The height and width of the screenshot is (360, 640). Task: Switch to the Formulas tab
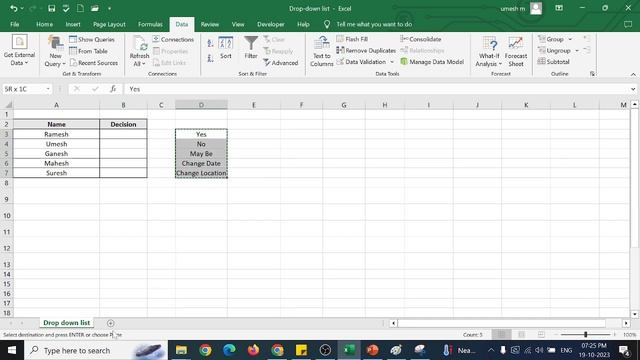[150, 24]
